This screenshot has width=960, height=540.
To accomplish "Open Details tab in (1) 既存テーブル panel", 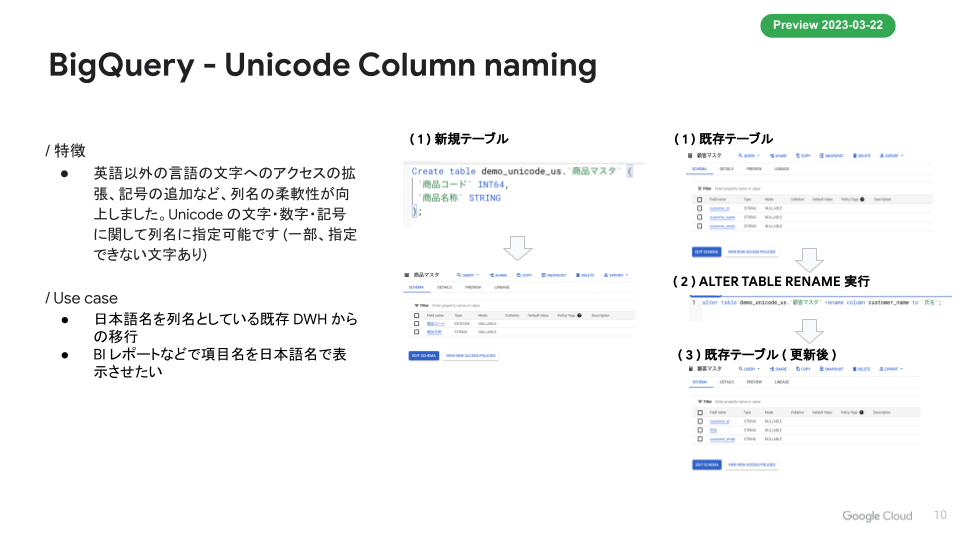I will 727,169.
